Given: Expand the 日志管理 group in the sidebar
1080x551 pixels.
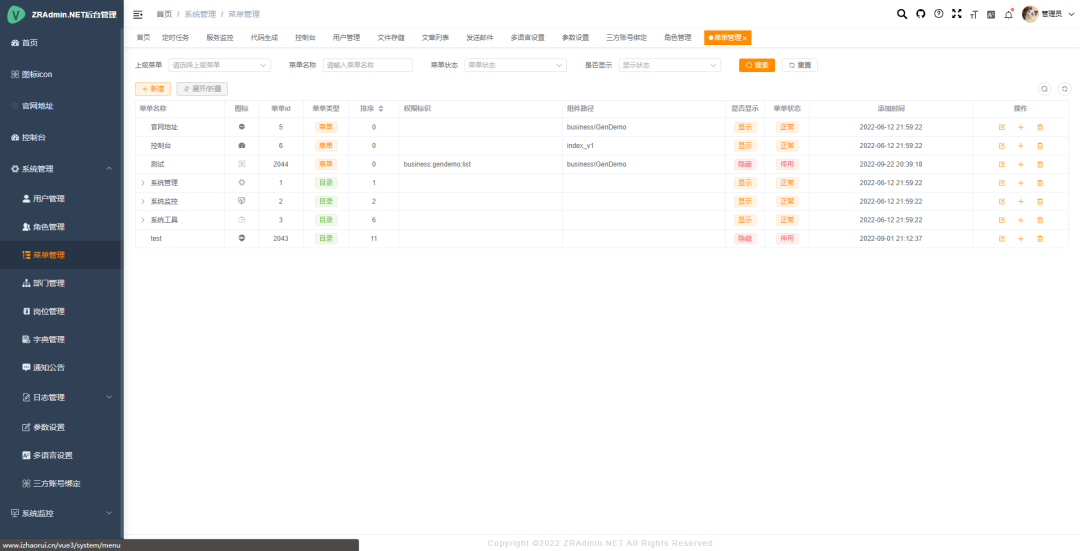Looking at the screenshot, I should (109, 397).
